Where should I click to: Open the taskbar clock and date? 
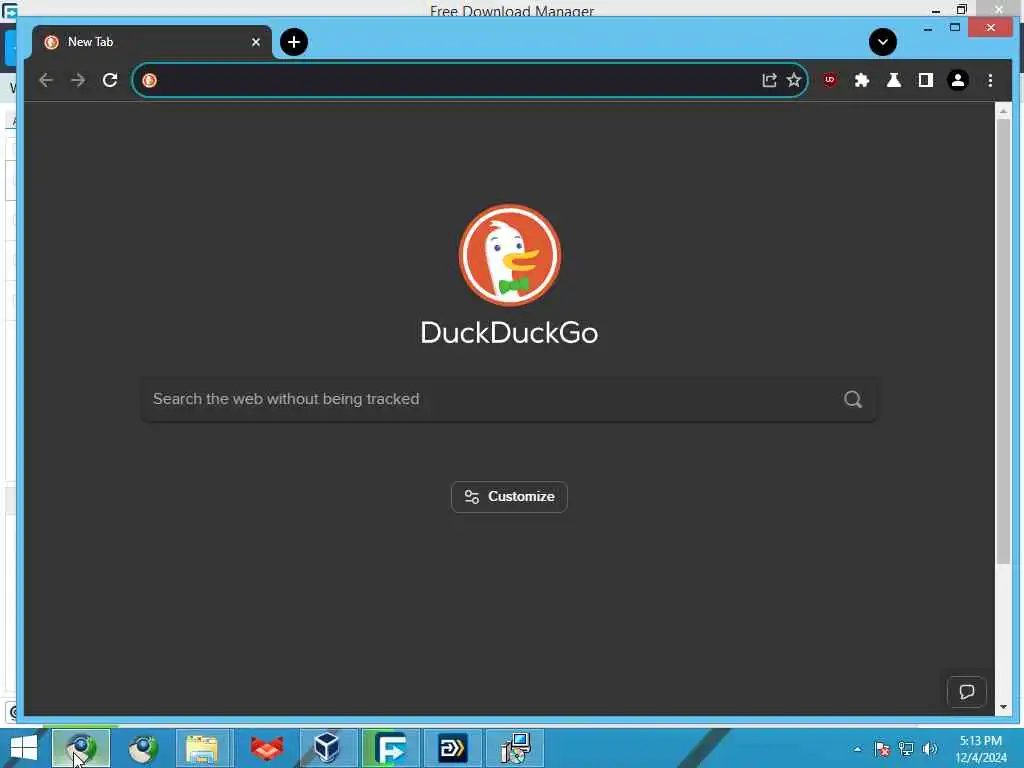click(980, 749)
